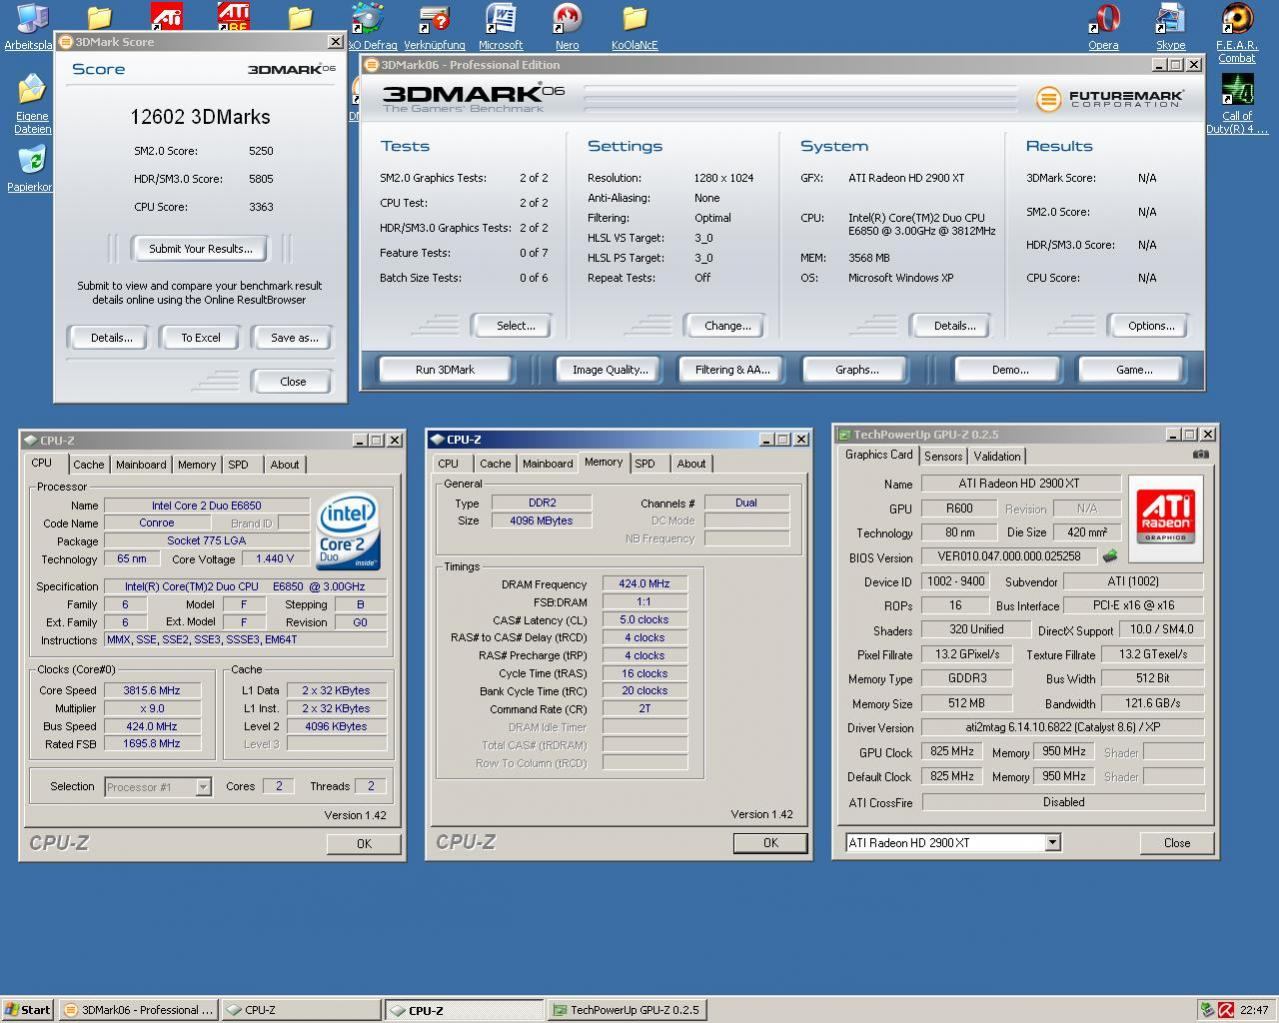Screen dimensions: 1279x1023
Task: Launch the Skype desktop shortcut
Action: 1170,20
